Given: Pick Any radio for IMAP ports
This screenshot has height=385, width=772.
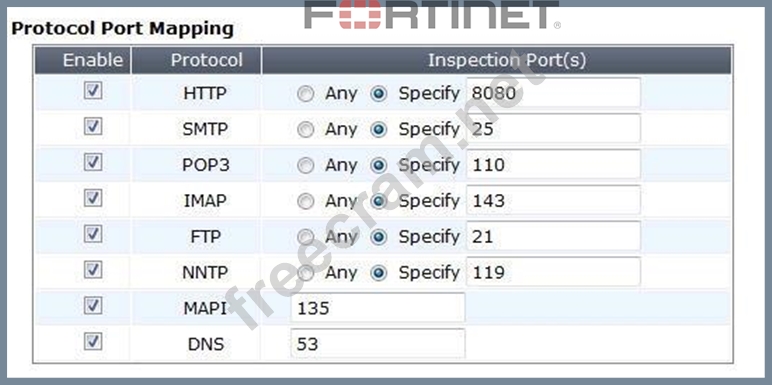Looking at the screenshot, I should (306, 201).
